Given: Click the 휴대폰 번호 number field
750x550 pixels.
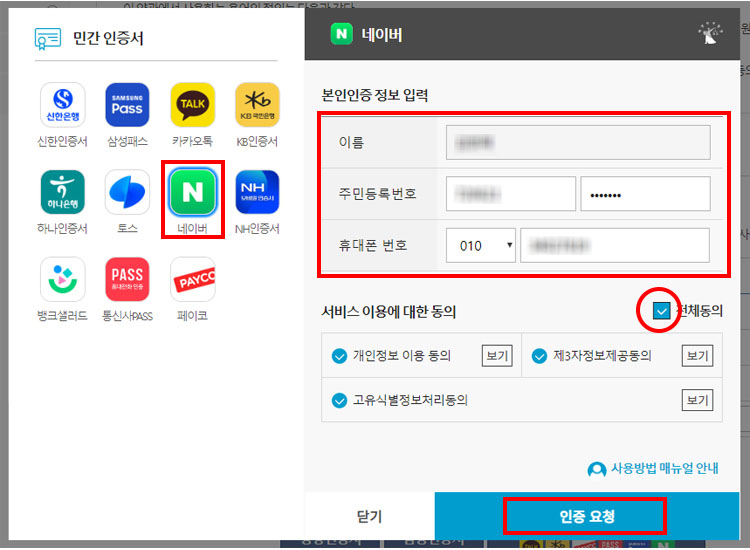Looking at the screenshot, I should coord(615,245).
